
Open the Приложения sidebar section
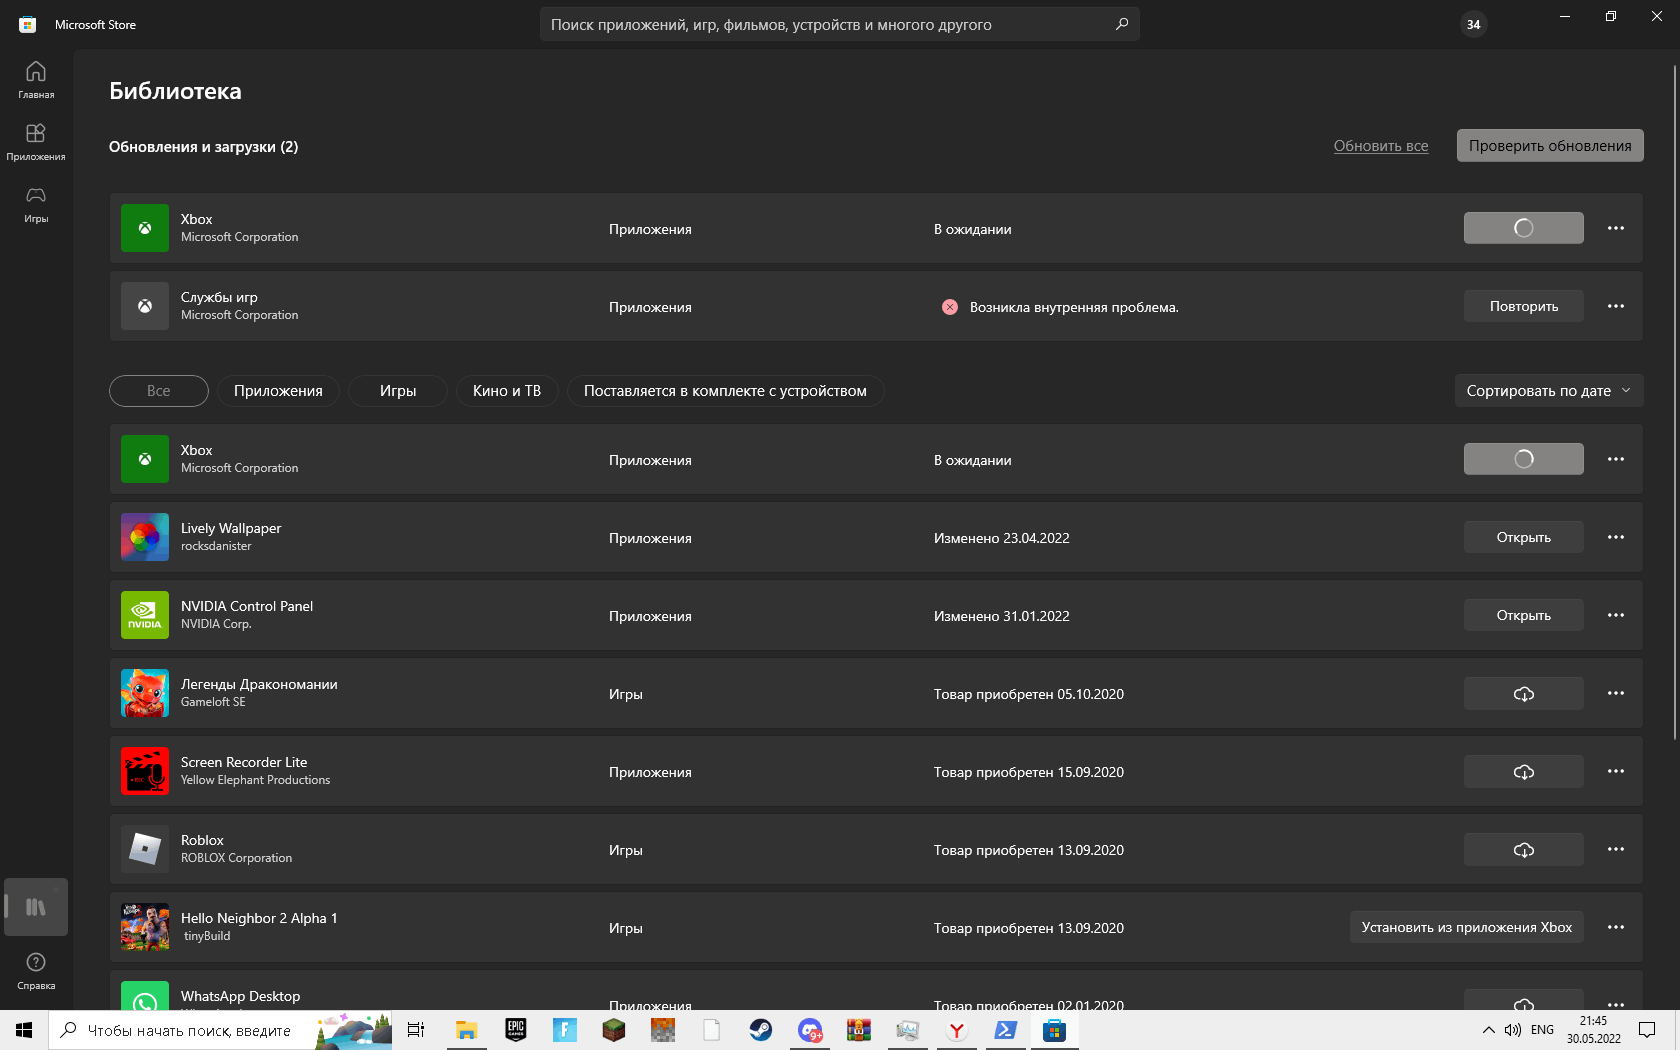tap(36, 142)
